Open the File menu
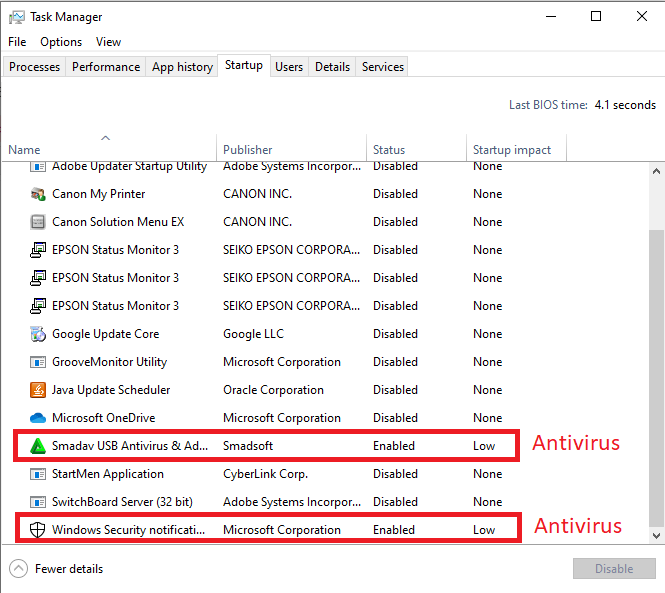The width and height of the screenshot is (665, 593). [x=17, y=42]
